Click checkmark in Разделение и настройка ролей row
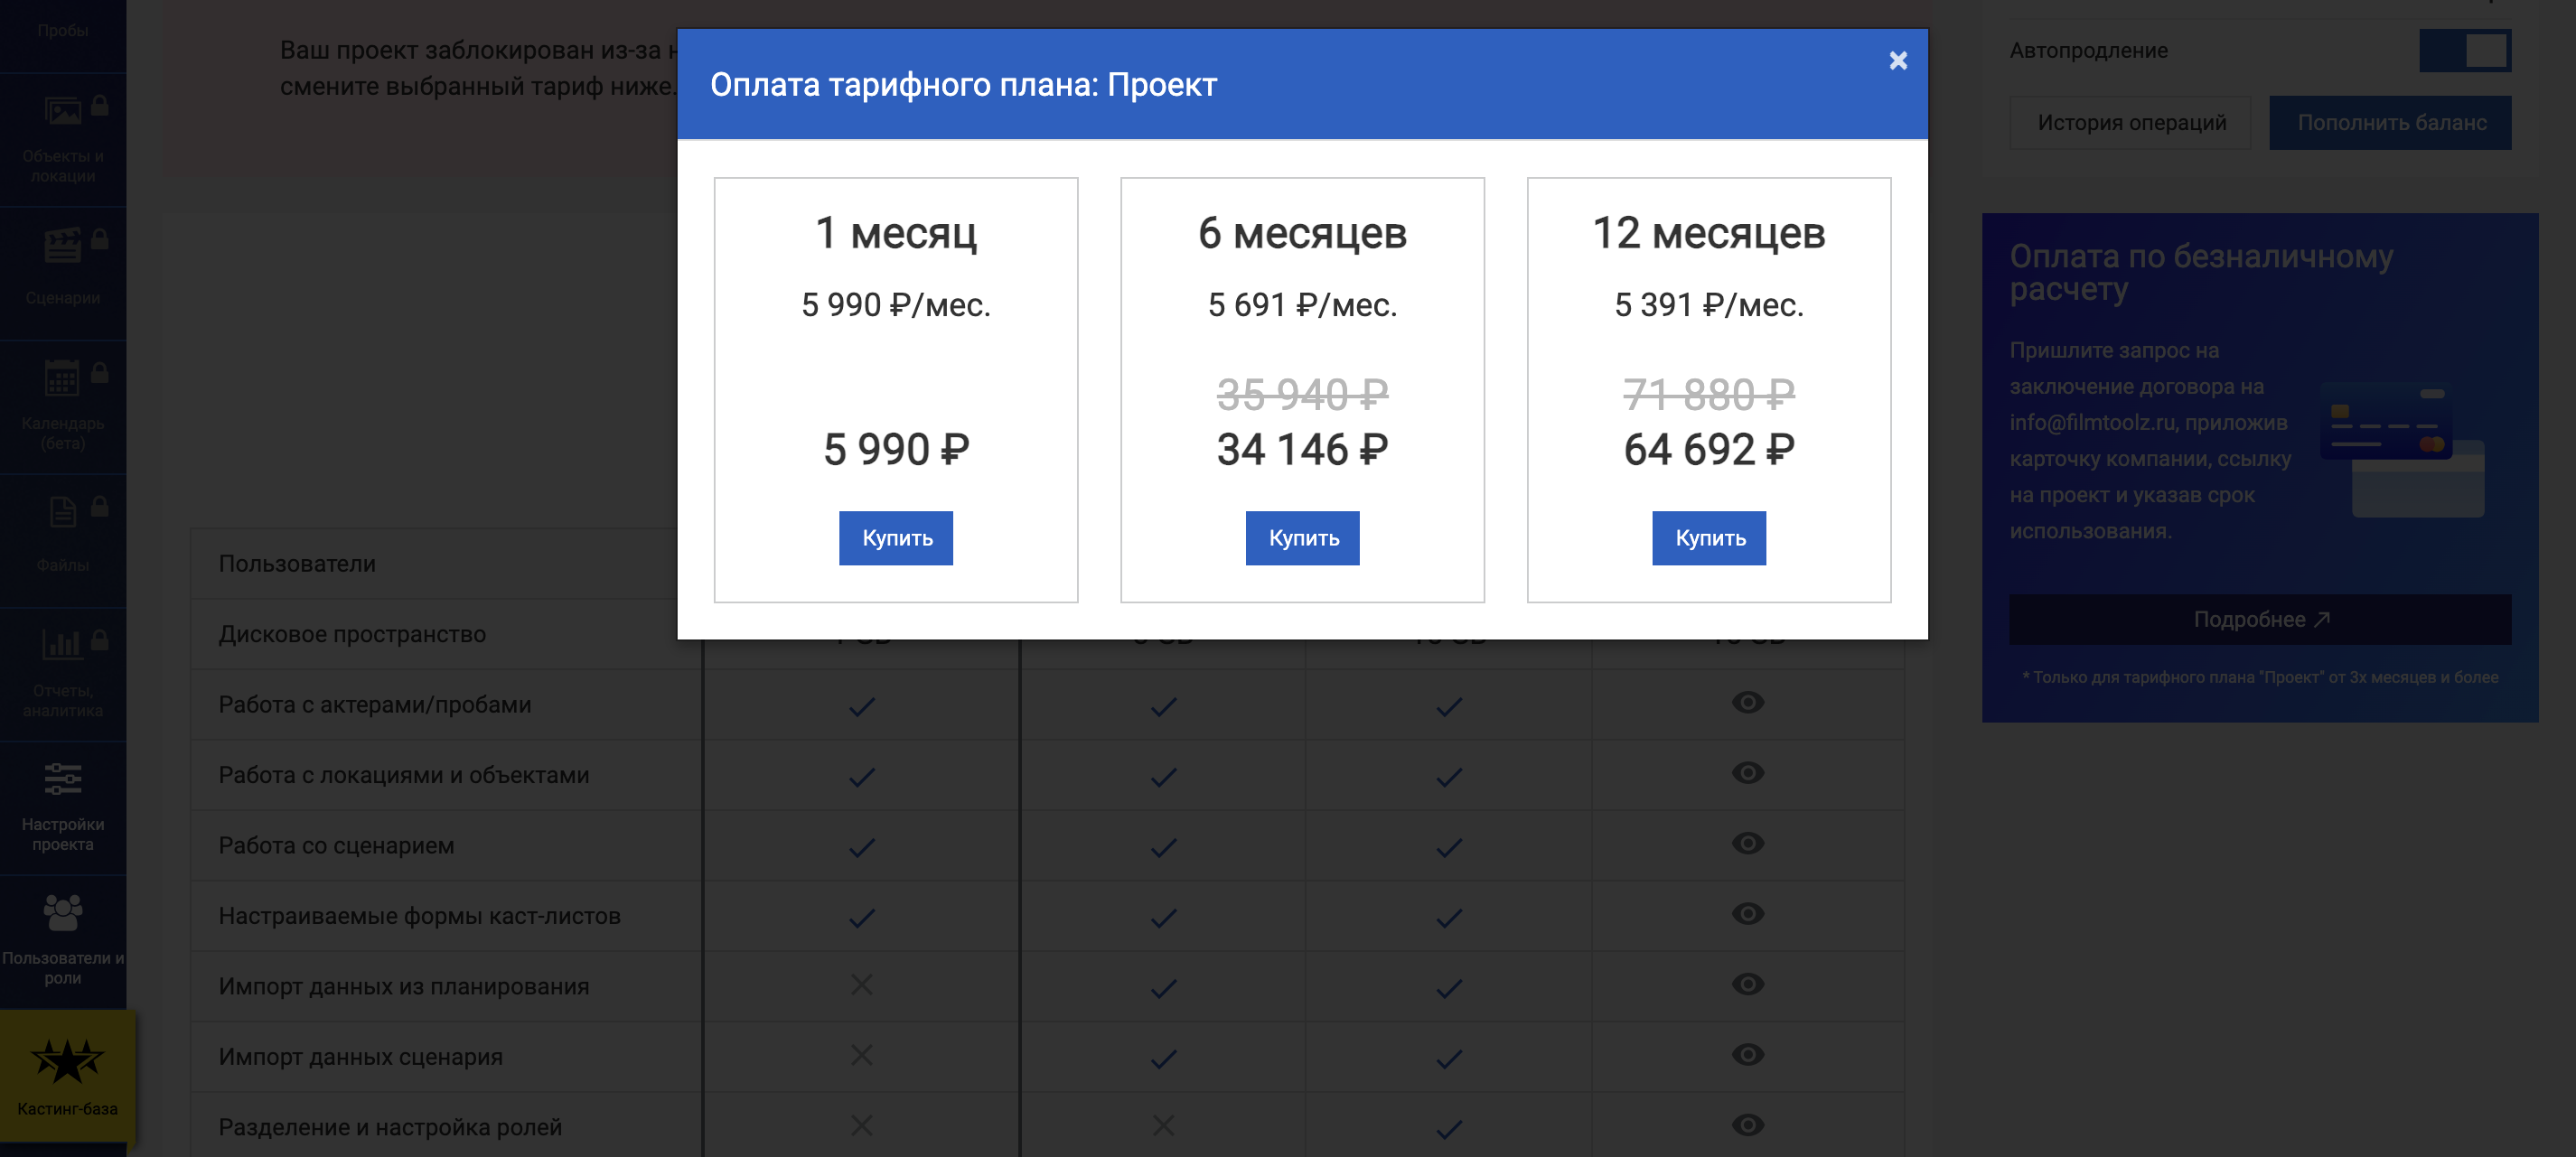This screenshot has width=2576, height=1157. point(1449,1130)
